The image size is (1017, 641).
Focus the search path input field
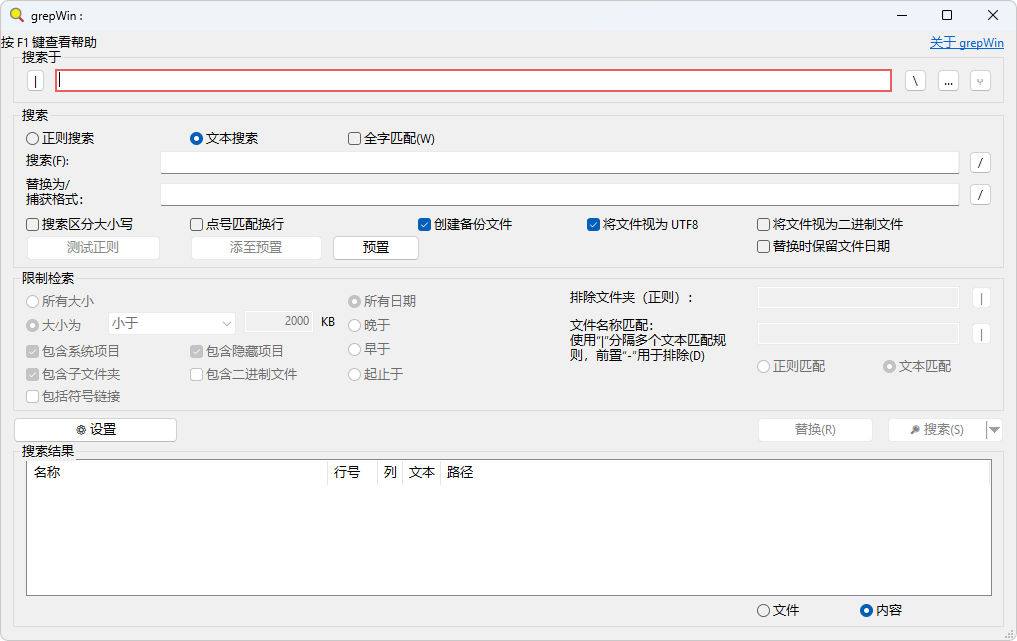tap(473, 80)
